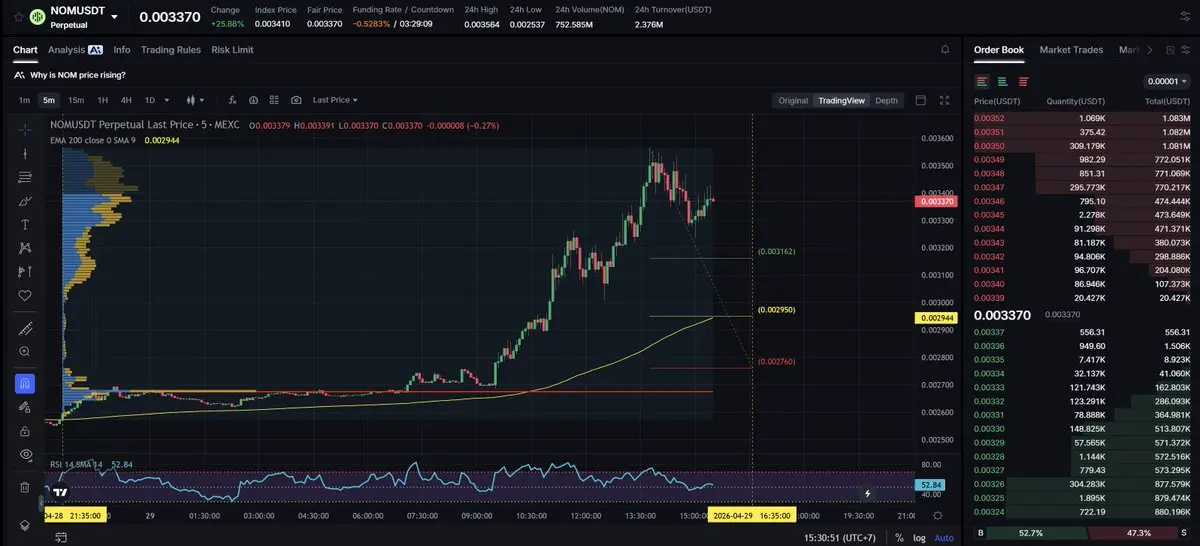Show both bids and asks order book view
Viewport: 1200px width, 546px height.
click(982, 81)
